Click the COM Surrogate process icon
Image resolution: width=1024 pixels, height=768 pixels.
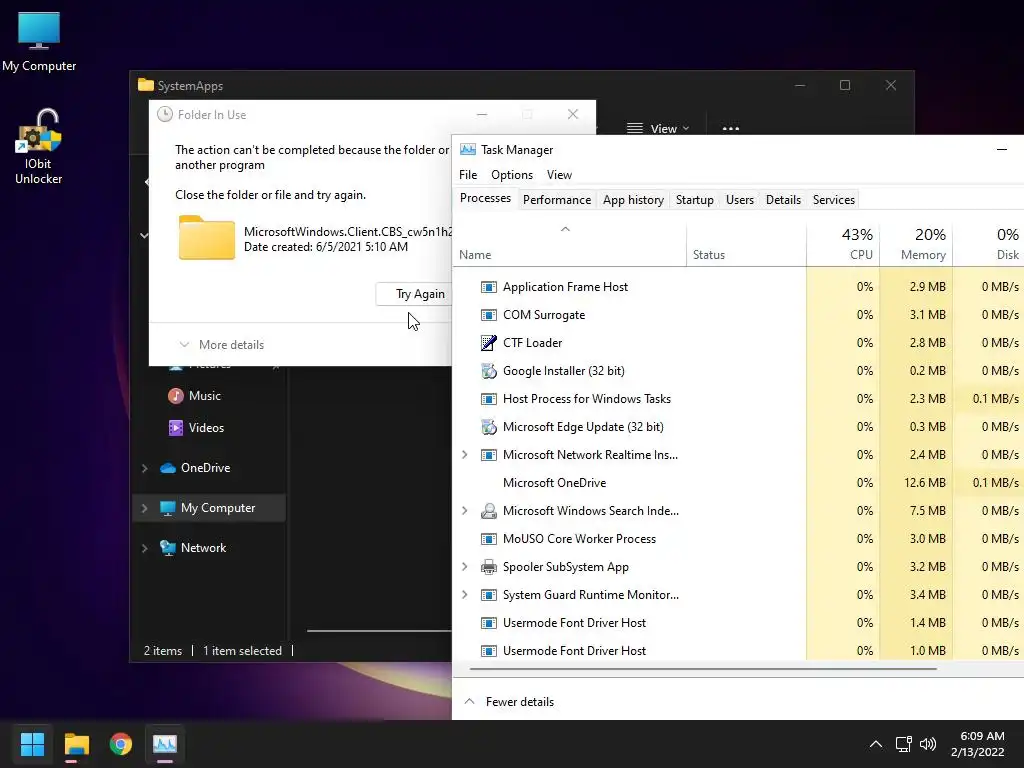[488, 315]
